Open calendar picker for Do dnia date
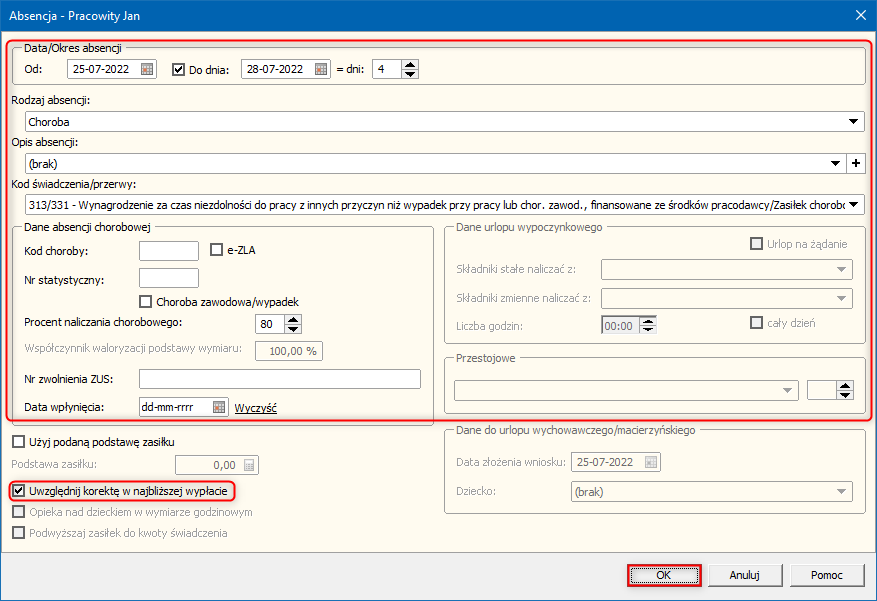 pos(321,69)
